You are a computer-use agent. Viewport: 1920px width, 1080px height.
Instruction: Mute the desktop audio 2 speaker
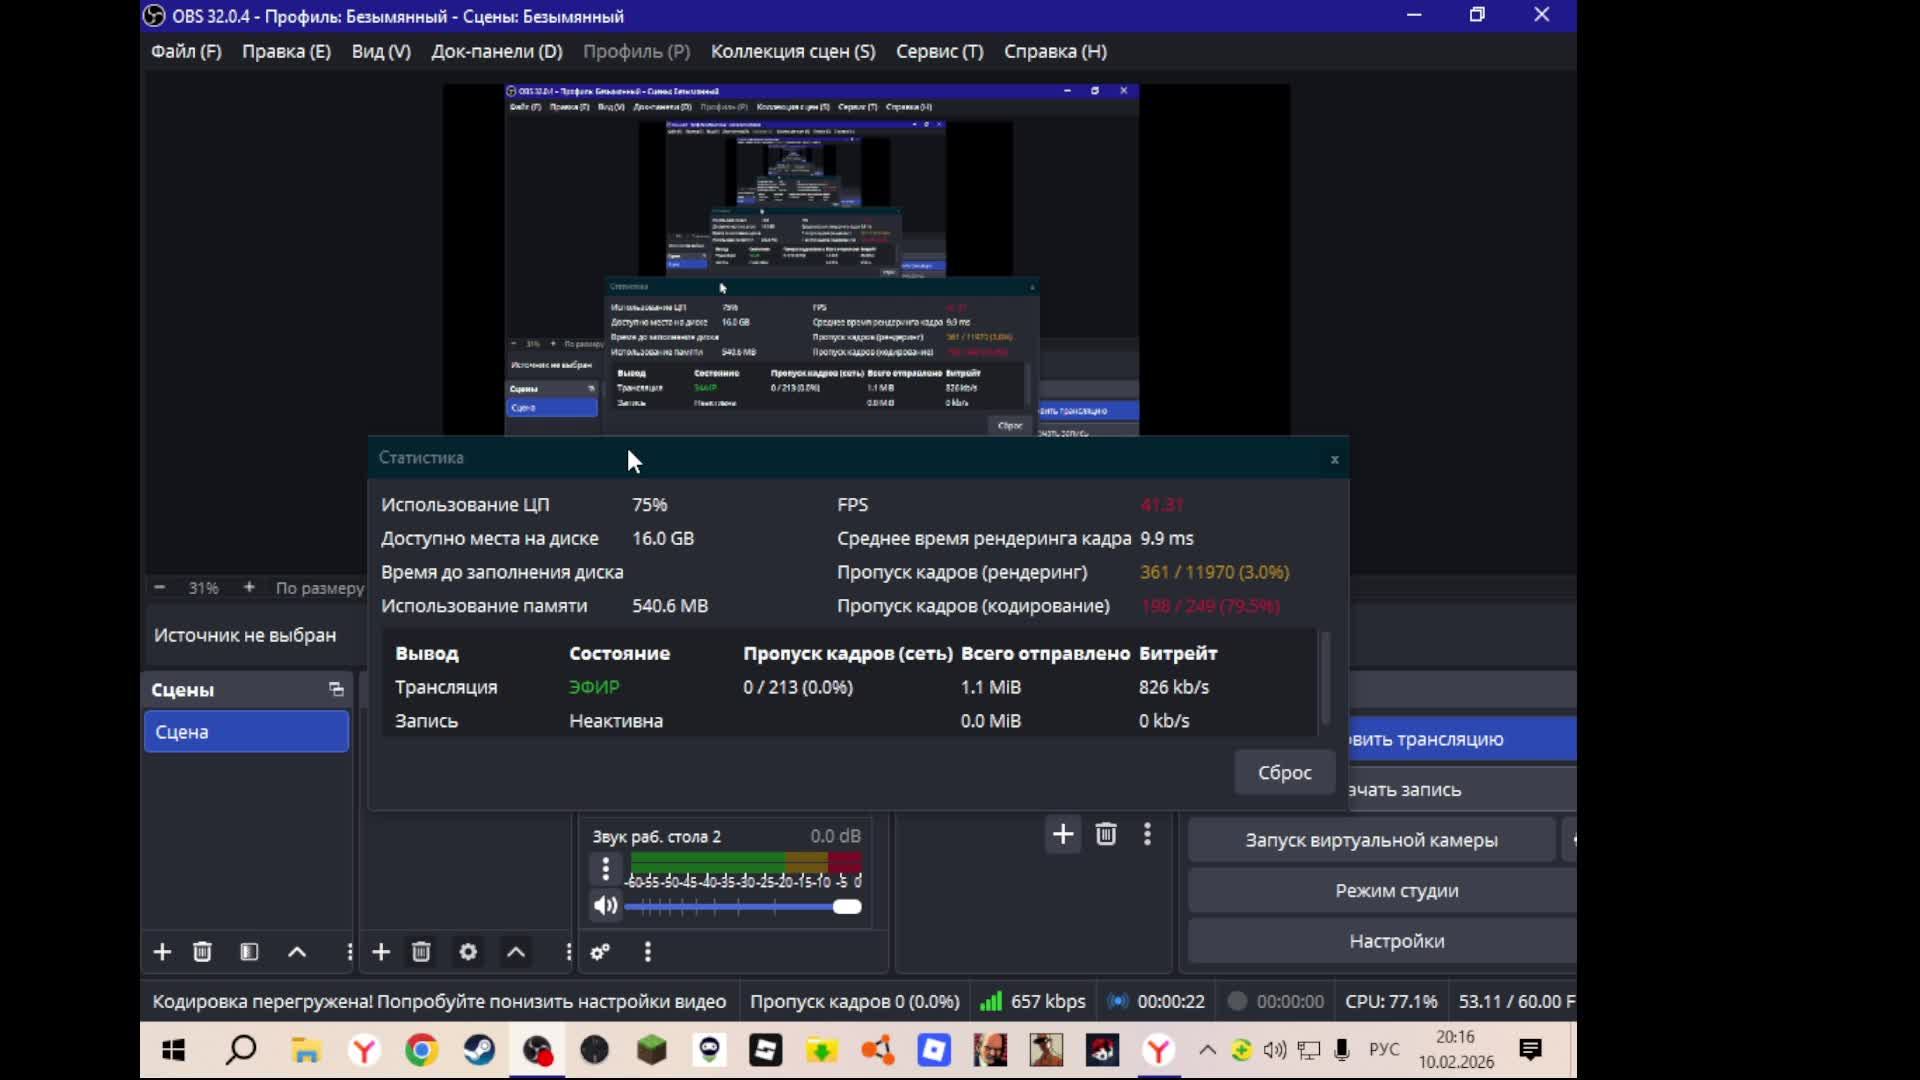(605, 906)
